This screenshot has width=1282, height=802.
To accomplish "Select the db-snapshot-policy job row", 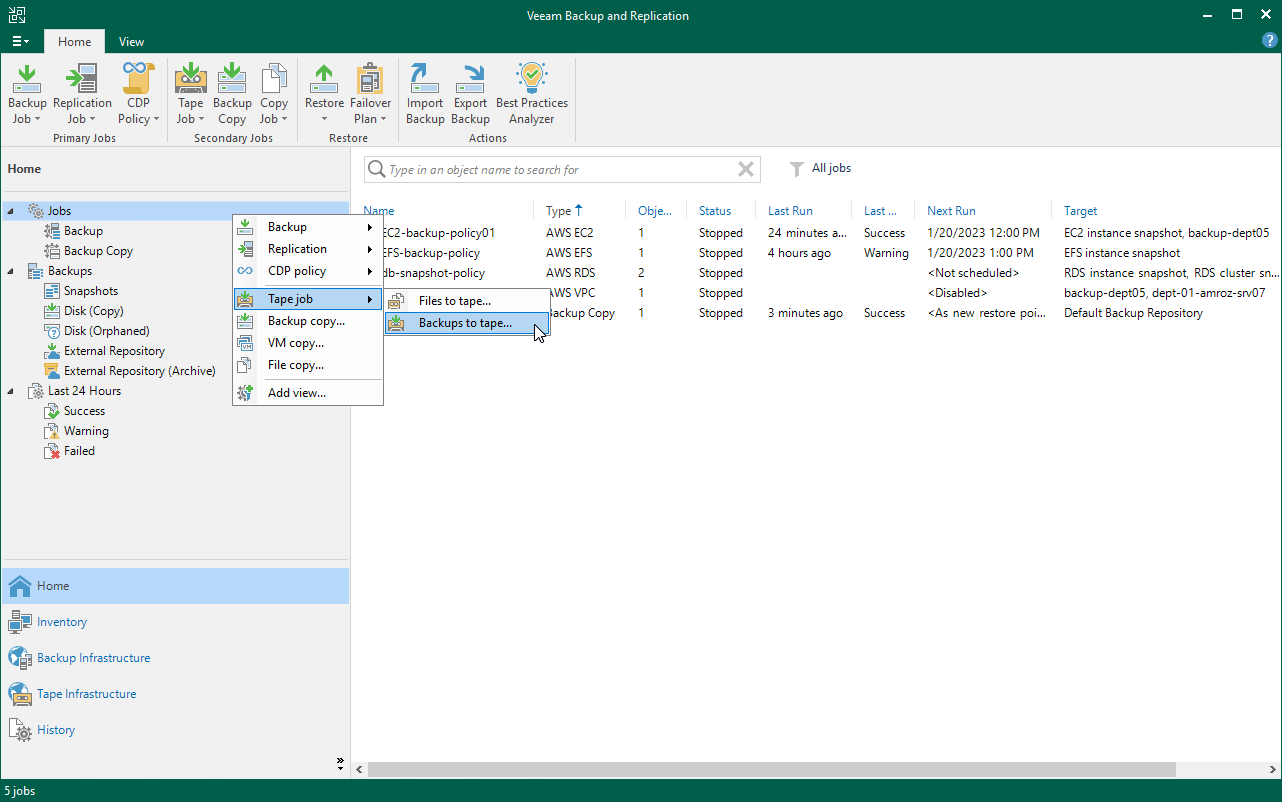I will pyautogui.click(x=816, y=273).
